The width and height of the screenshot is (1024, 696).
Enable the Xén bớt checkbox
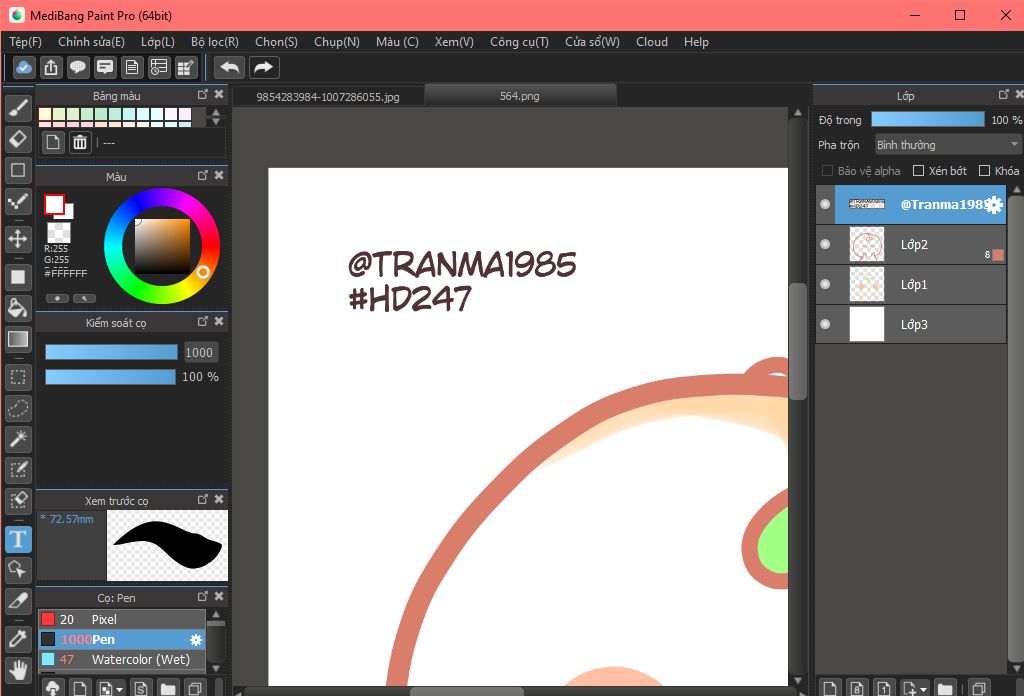pos(918,170)
